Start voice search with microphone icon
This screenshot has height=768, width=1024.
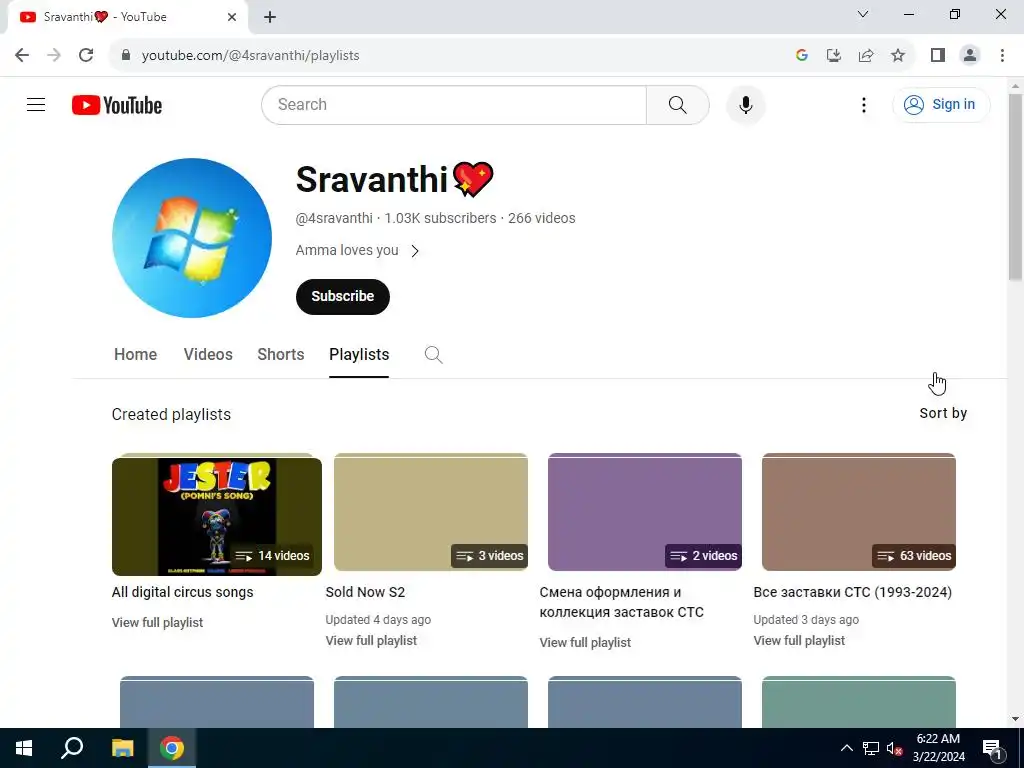[x=745, y=104]
